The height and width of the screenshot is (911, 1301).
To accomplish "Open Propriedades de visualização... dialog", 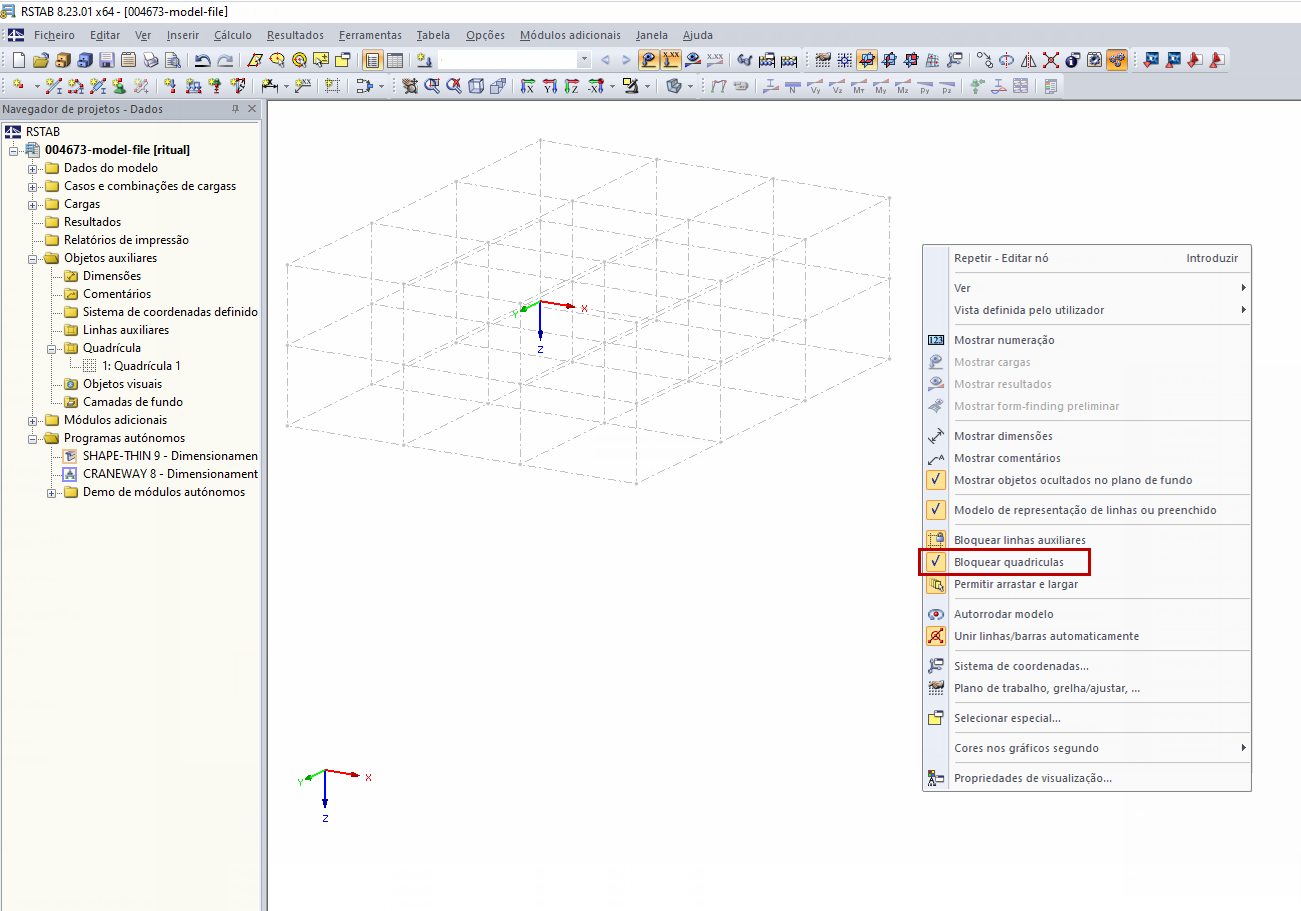I will pyautogui.click(x=1087, y=778).
